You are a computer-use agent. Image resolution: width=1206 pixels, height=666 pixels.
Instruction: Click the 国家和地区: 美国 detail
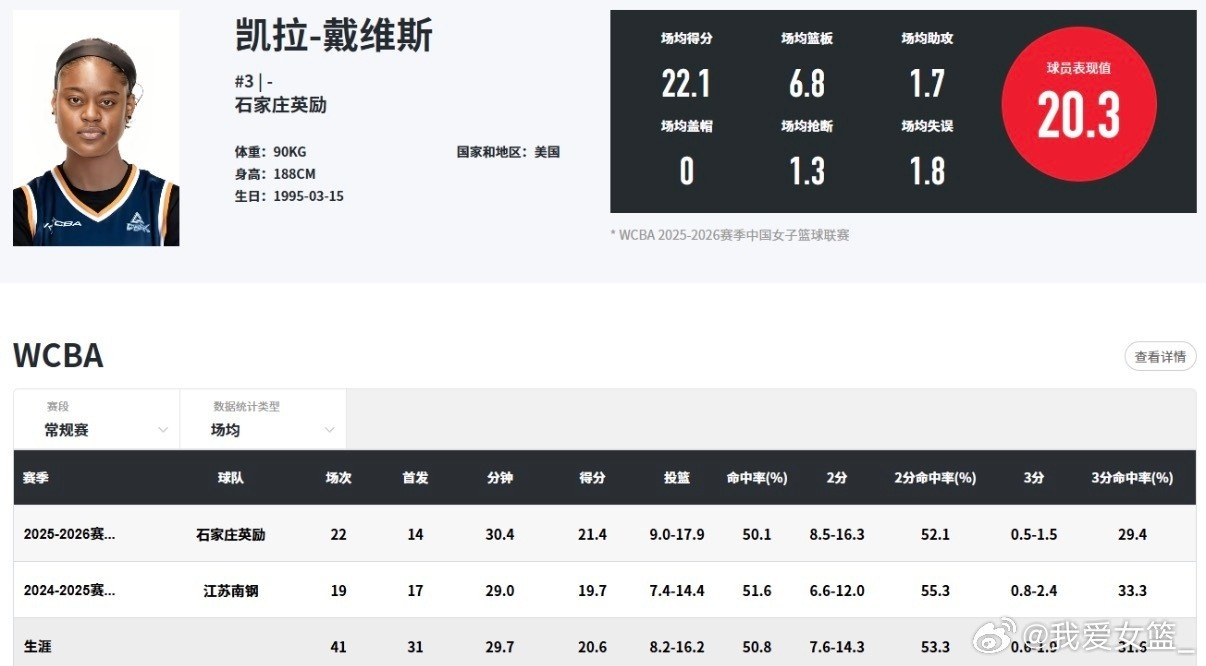pos(508,152)
